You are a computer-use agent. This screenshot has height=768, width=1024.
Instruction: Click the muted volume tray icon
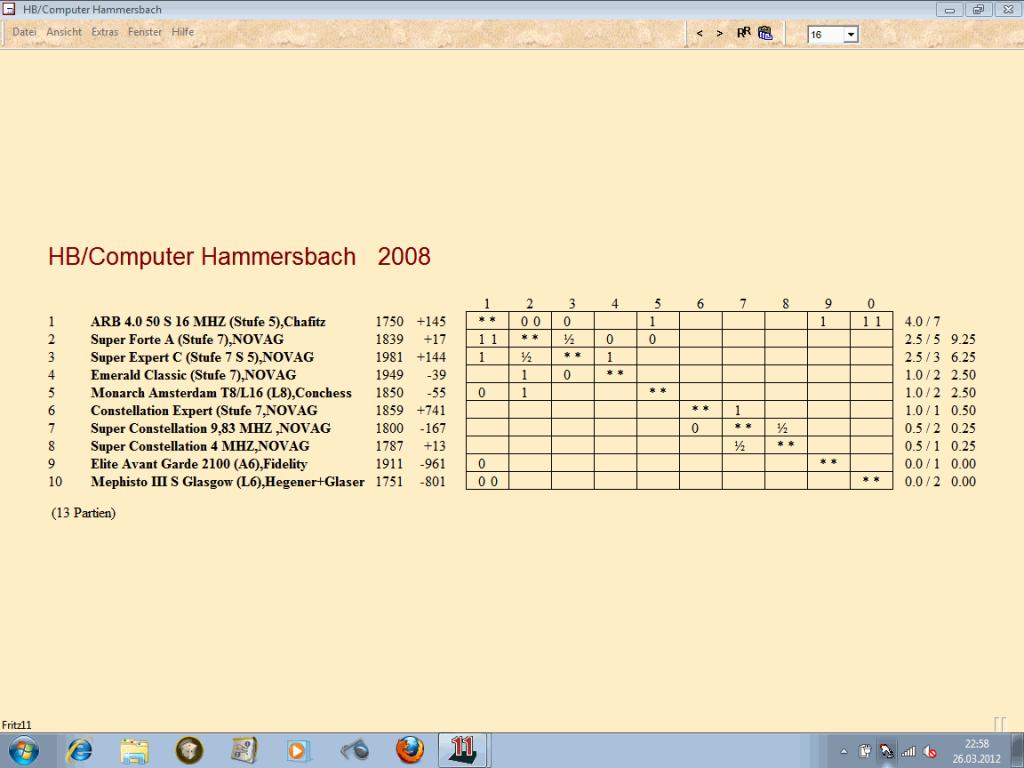930,752
